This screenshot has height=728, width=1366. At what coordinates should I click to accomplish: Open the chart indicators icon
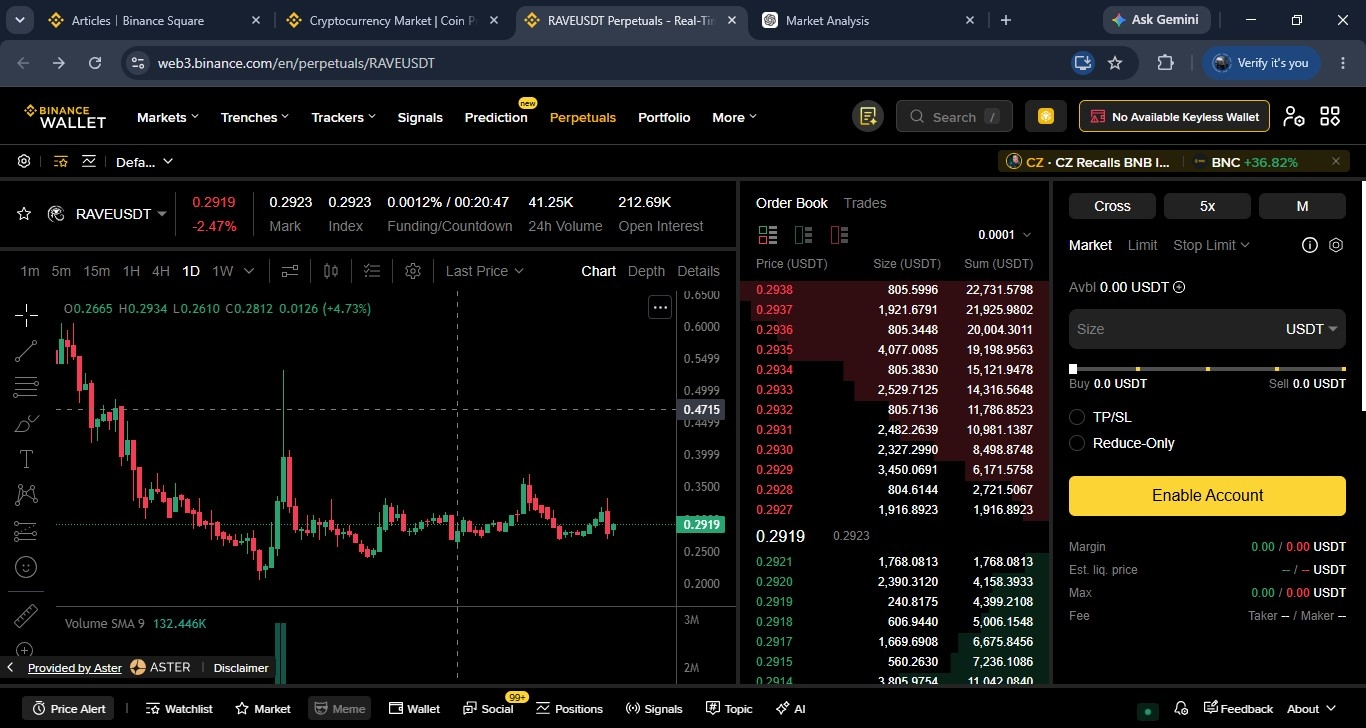point(290,271)
